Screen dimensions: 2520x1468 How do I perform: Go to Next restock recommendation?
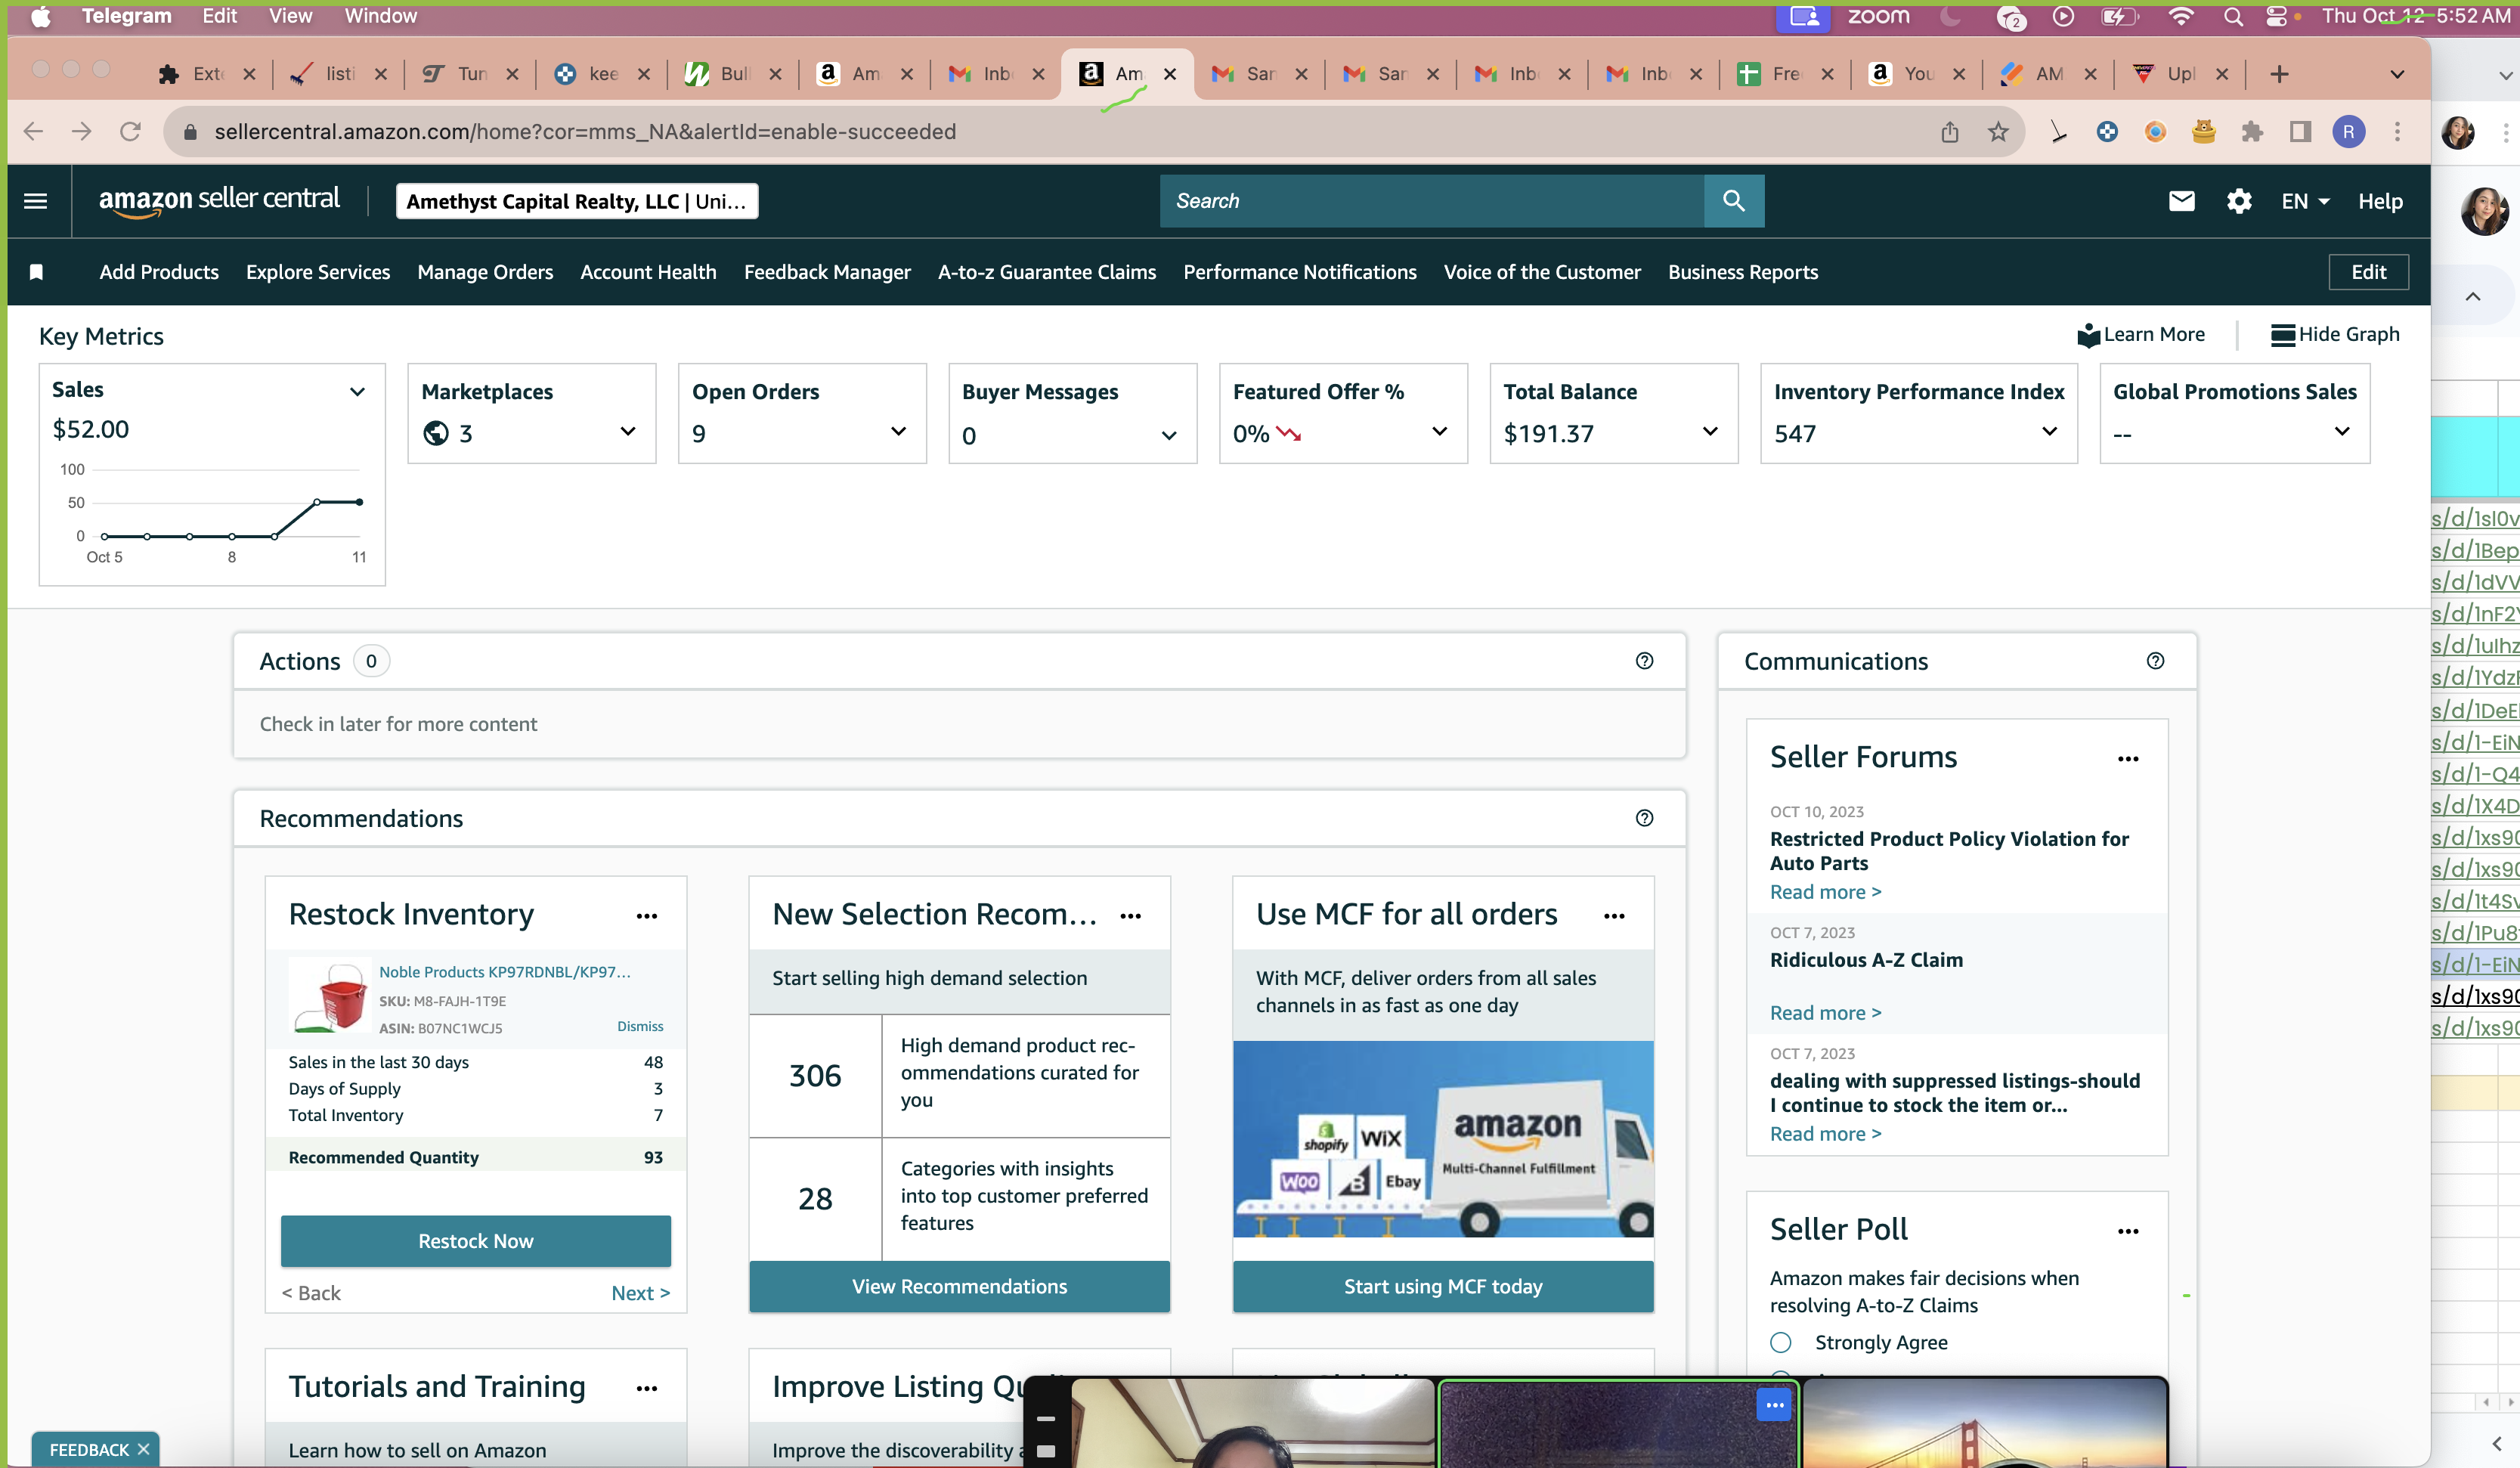coord(640,1293)
